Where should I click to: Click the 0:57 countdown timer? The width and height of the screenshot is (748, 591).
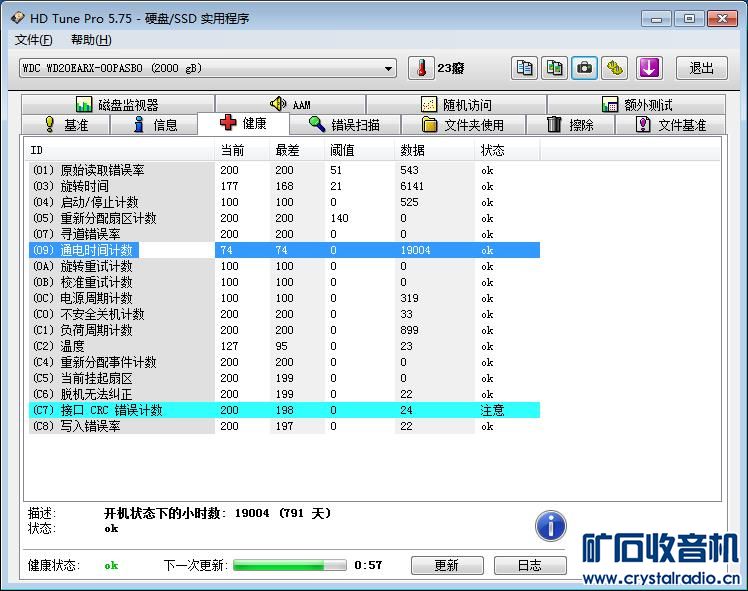pos(368,565)
